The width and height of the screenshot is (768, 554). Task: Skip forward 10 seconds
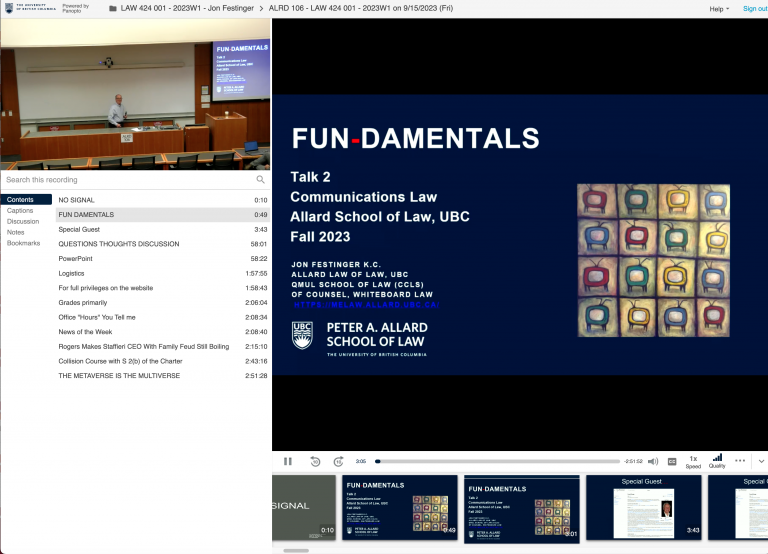point(338,461)
